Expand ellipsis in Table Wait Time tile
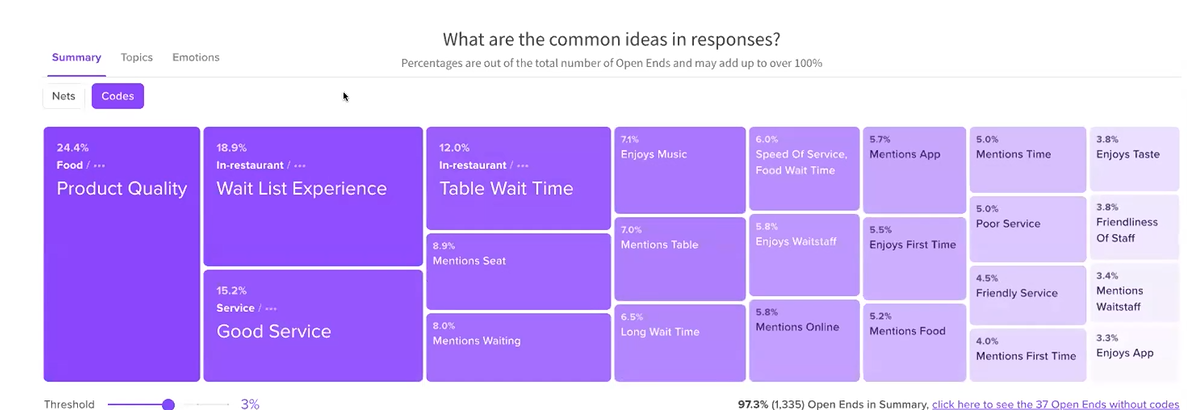Viewport: 1187px width, 410px height. 522,166
